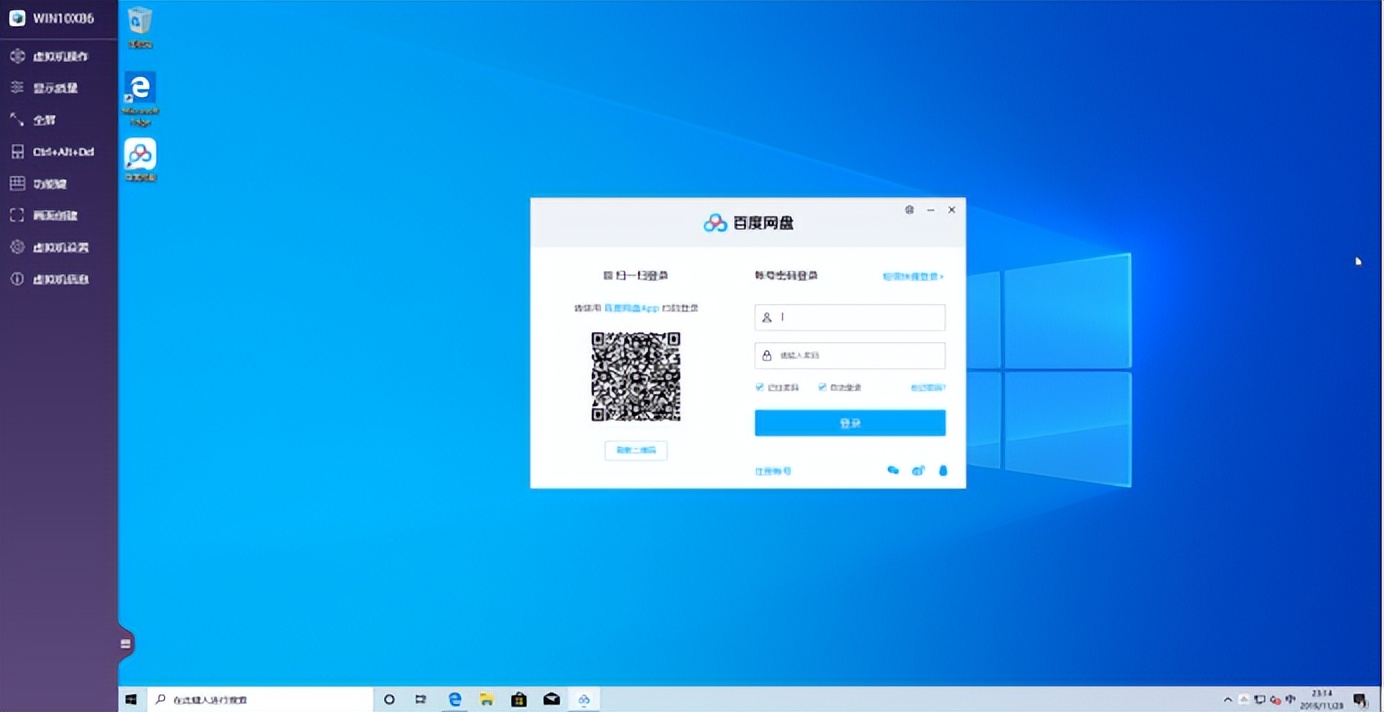Click inside the username input field
The height and width of the screenshot is (712, 1384).
pos(850,317)
